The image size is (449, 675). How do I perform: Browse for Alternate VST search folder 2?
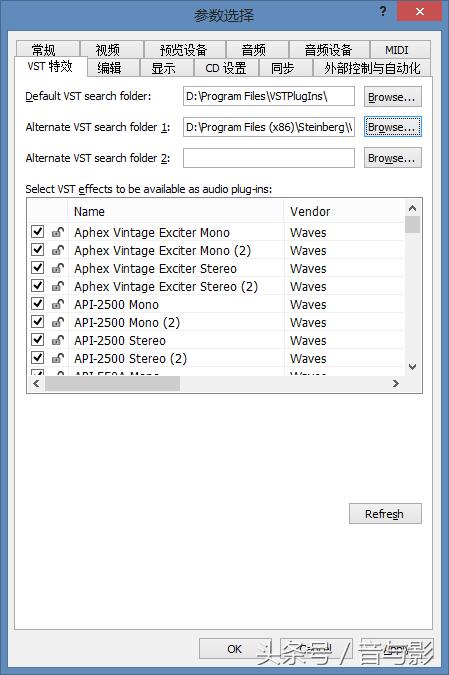coord(392,158)
